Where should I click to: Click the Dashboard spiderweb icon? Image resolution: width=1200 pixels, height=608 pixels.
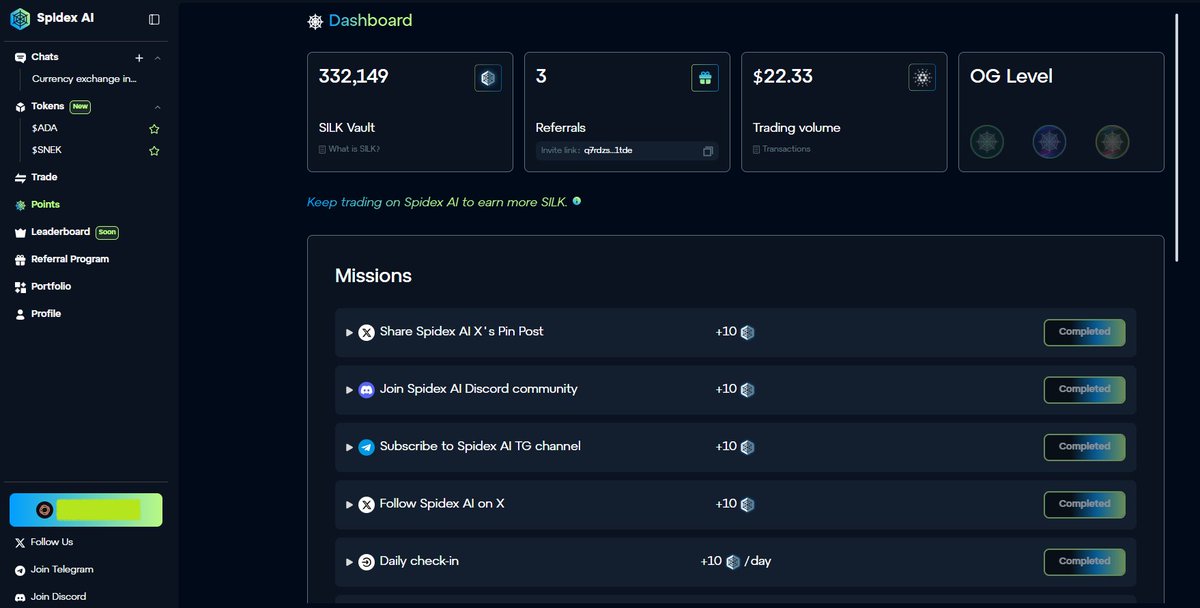[x=315, y=22]
